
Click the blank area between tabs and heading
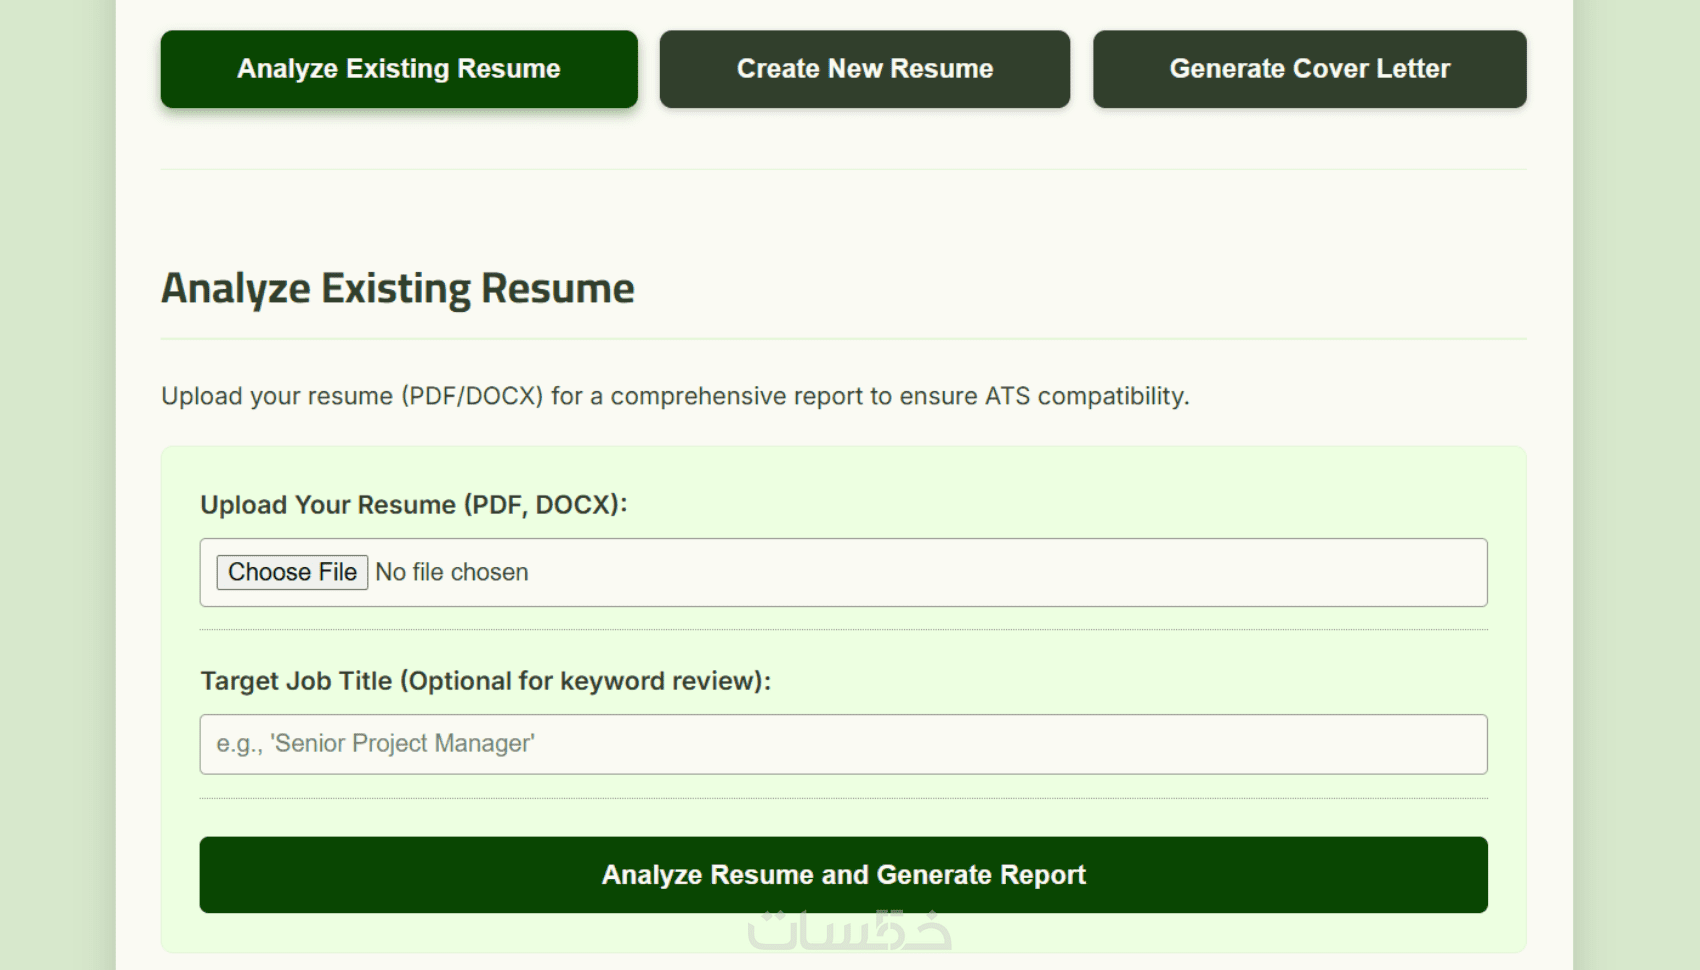(x=843, y=215)
